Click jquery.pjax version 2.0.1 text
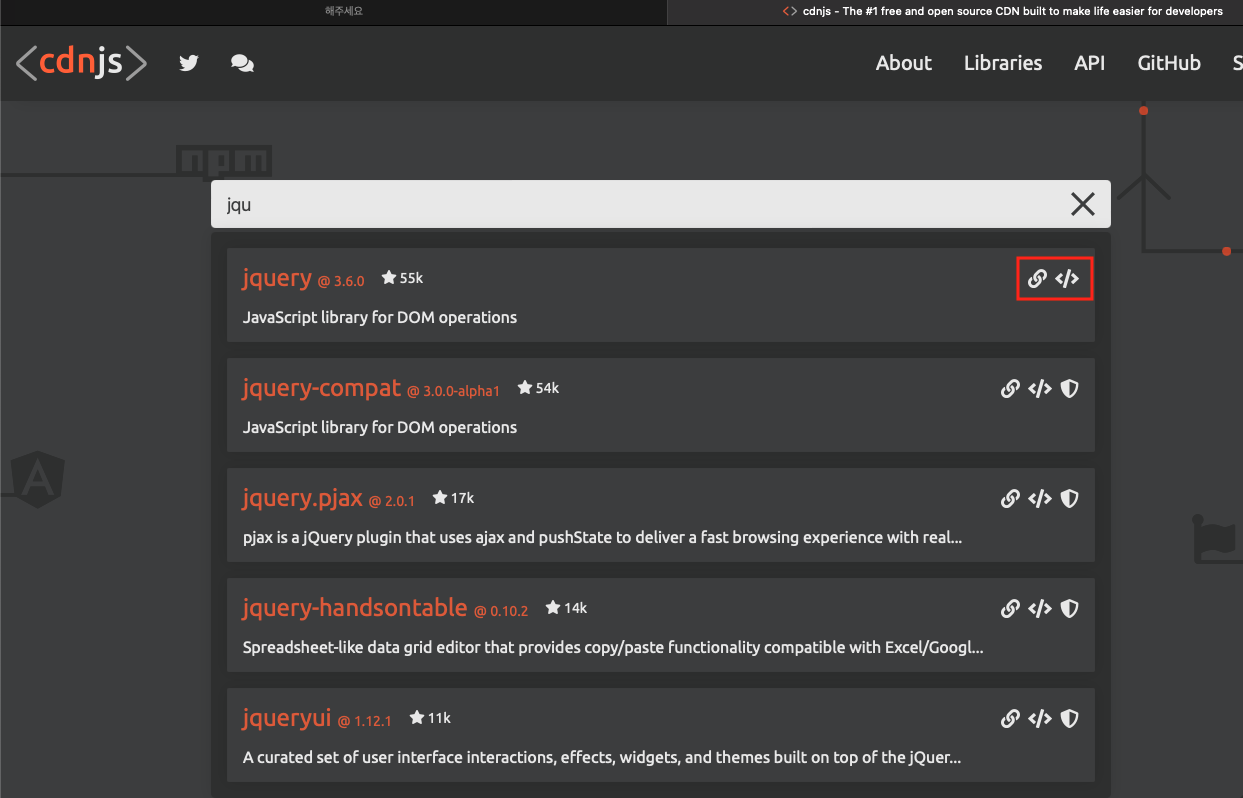 click(x=391, y=501)
